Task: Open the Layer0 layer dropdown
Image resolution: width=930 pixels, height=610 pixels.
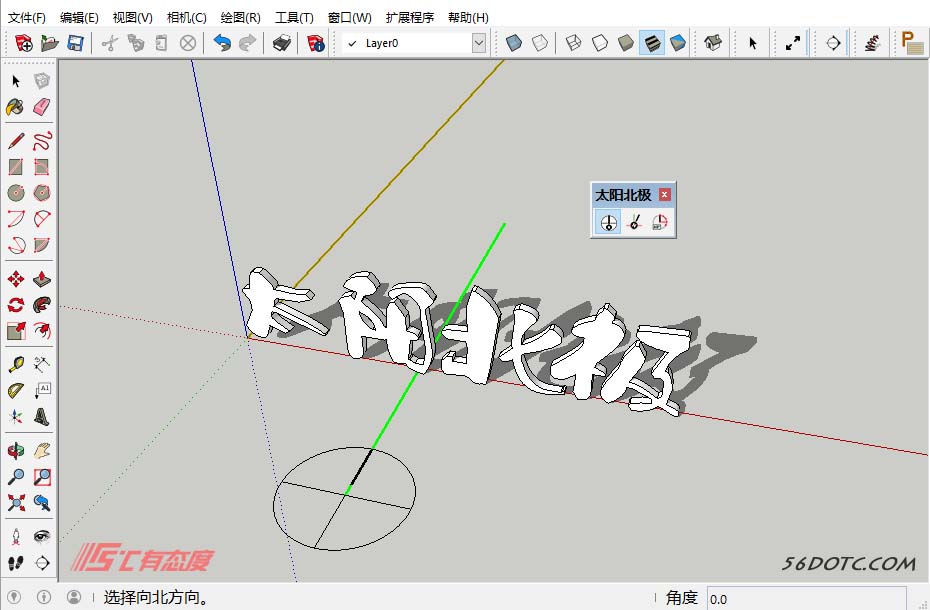Action: click(x=478, y=43)
